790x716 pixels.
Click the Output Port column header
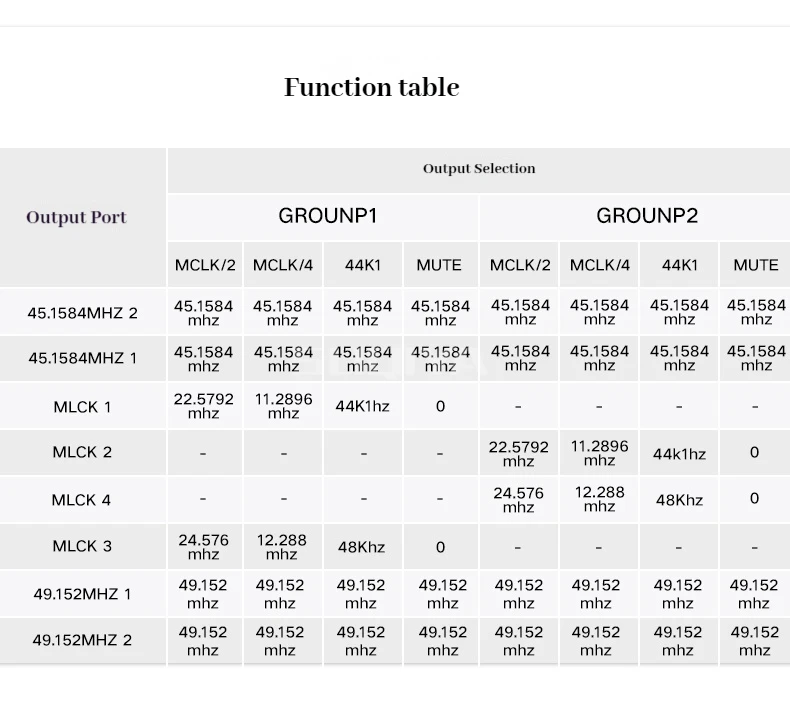click(x=77, y=217)
